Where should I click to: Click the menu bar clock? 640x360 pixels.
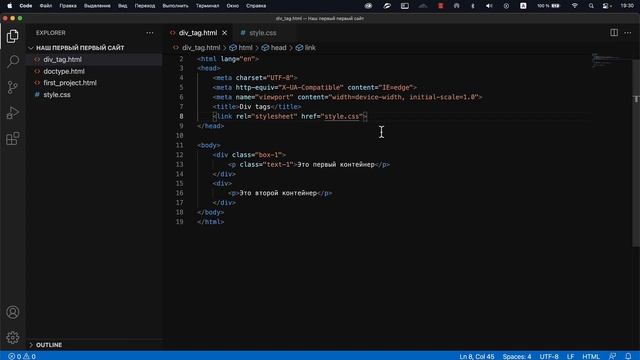[627, 6]
